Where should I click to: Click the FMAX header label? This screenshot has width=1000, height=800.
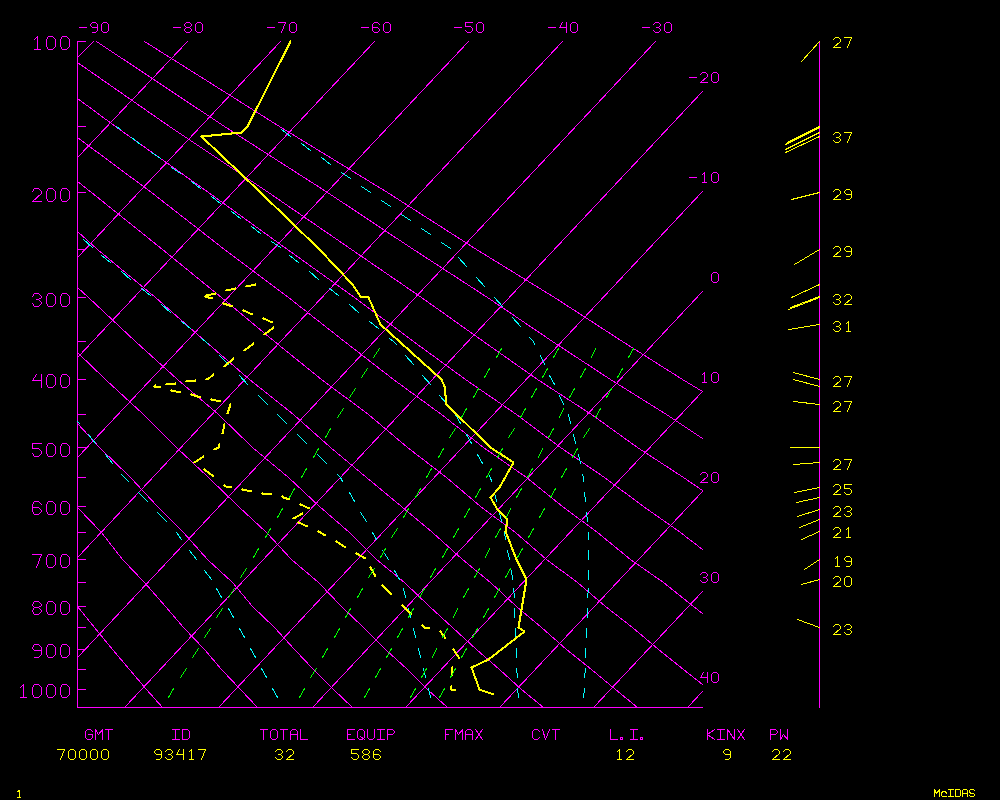(464, 735)
